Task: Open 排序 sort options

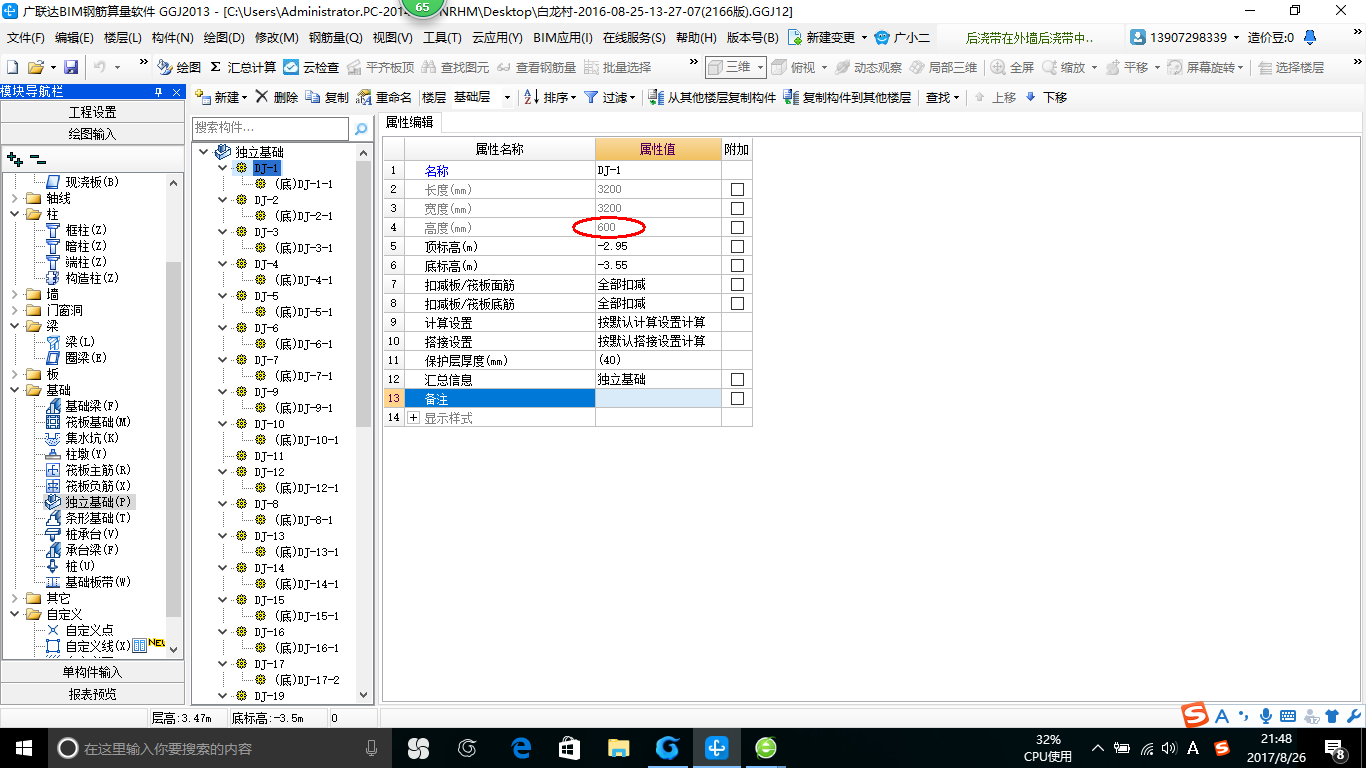Action: click(550, 97)
